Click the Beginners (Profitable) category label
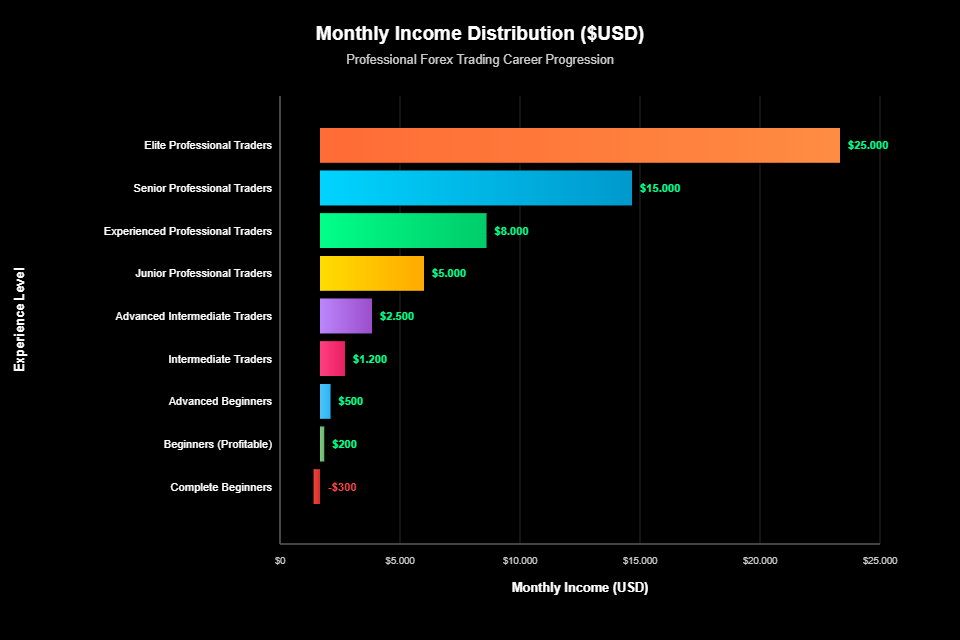960x640 pixels. (217, 444)
